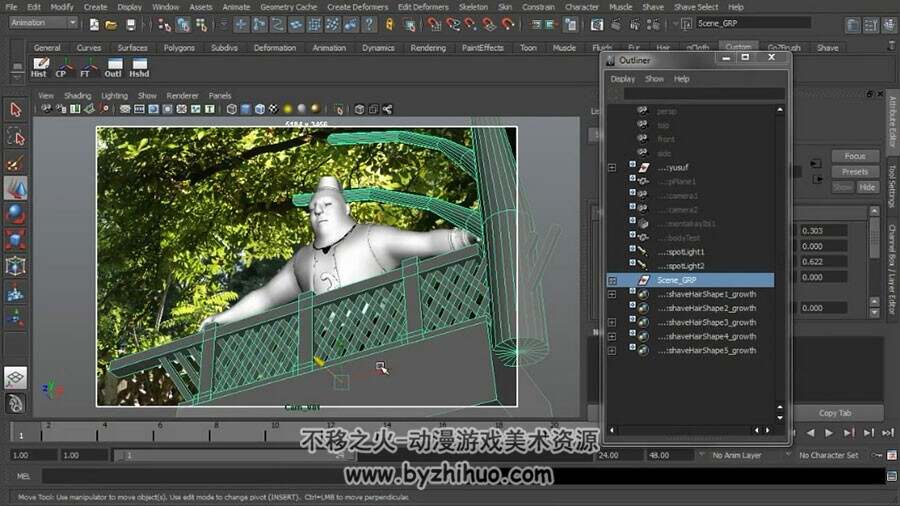Expand shaveHairShape1_growth in Outliner

coord(612,294)
